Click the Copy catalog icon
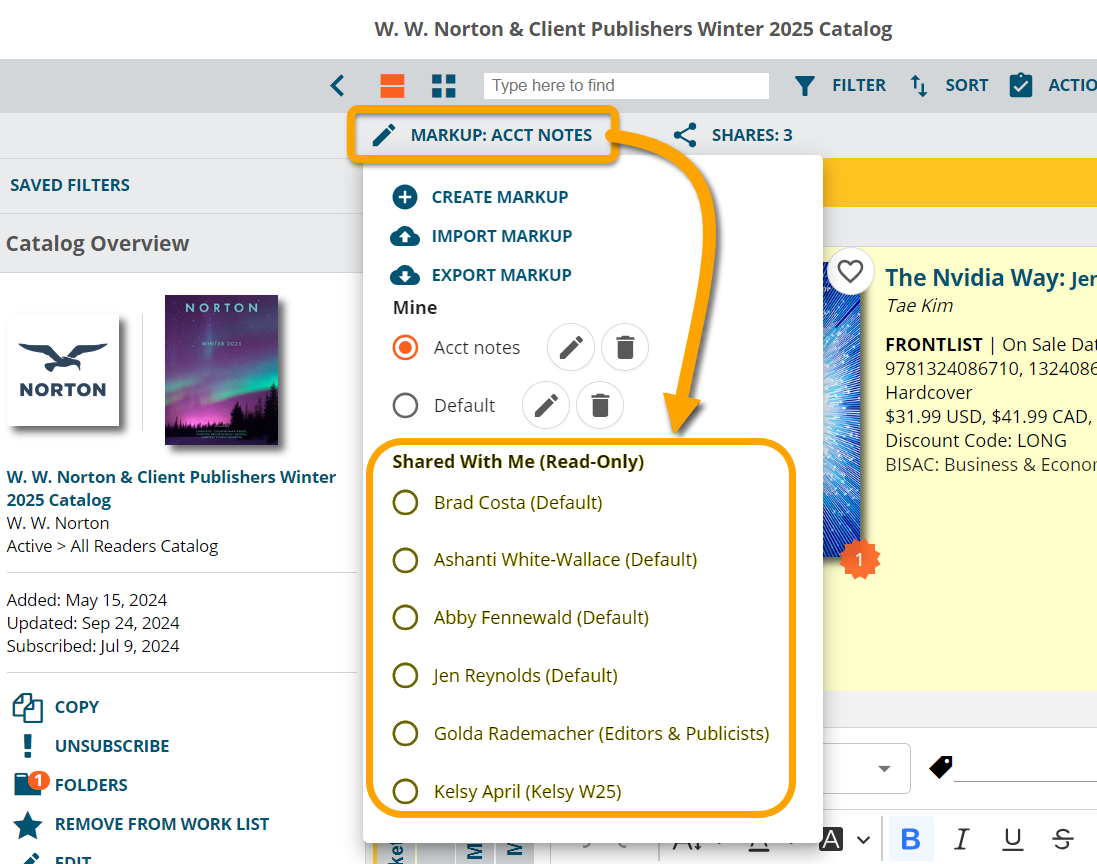Viewport: 1097px width, 864px height. pos(27,707)
